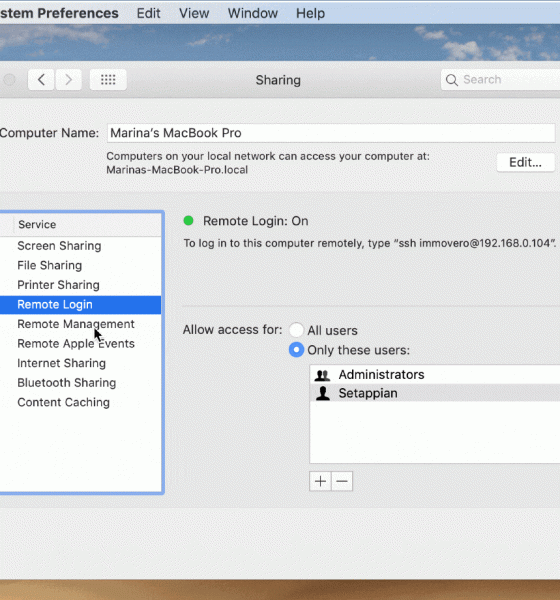Click the magnifier icon in Search
The height and width of the screenshot is (600, 560).
pos(452,80)
